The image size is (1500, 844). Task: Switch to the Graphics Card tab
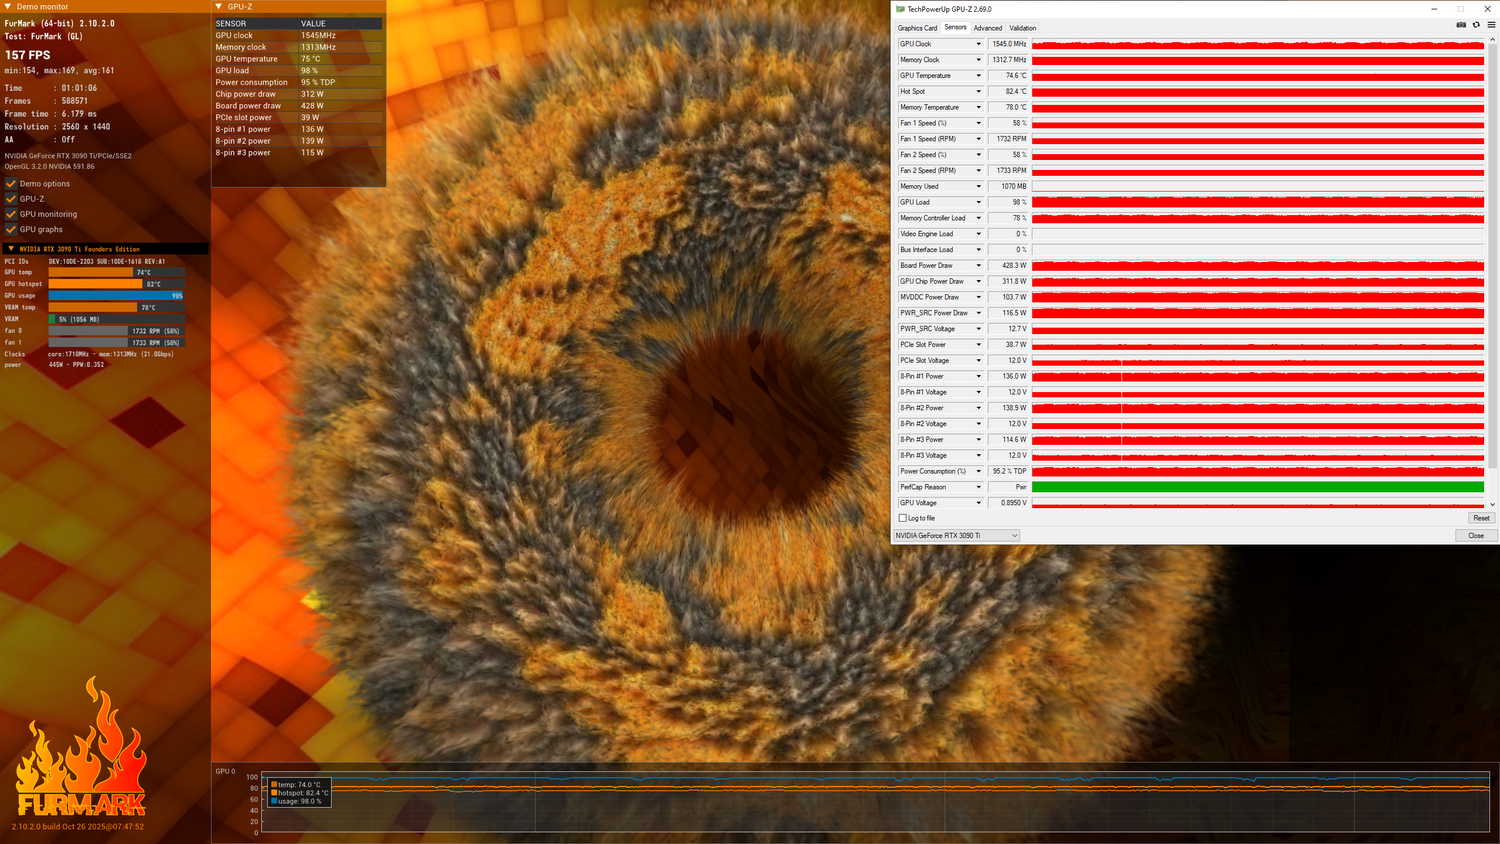(917, 28)
